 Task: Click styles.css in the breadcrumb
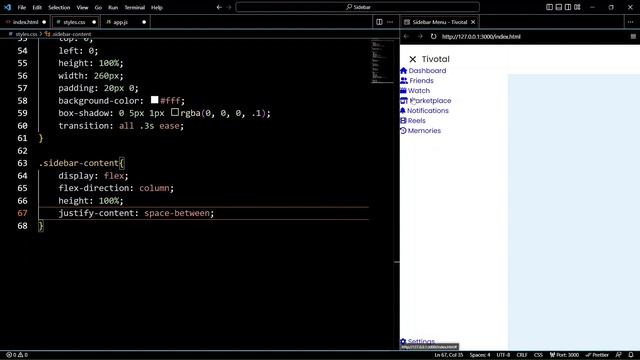[26, 34]
